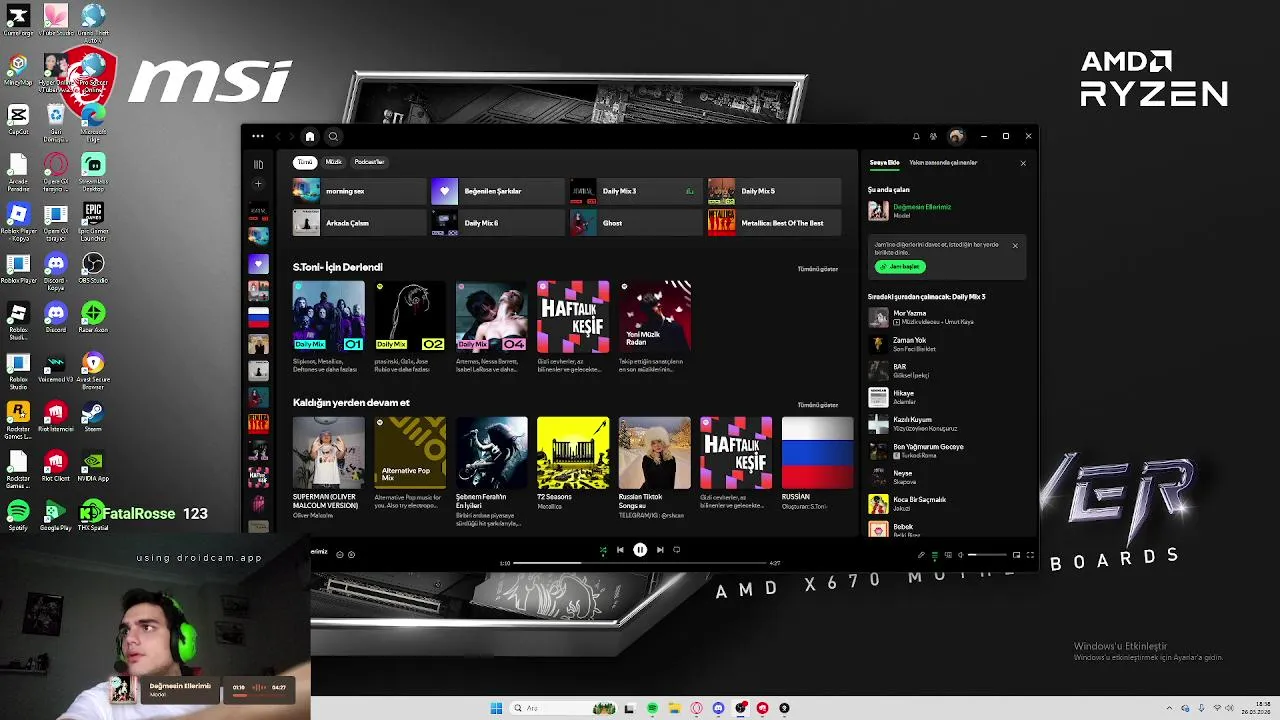Image resolution: width=1280 pixels, height=720 pixels.
Task: Show all for Kaldığın yerden devam et
Action: (817, 405)
